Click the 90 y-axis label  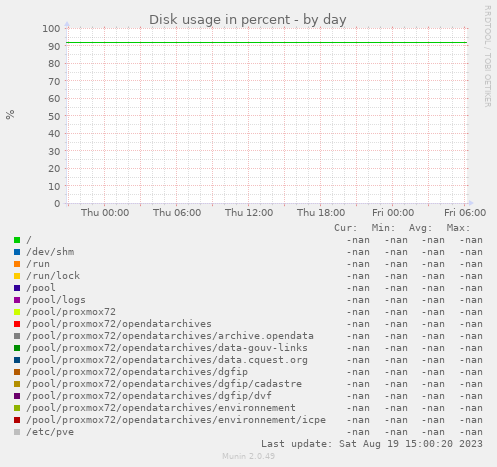coord(54,46)
